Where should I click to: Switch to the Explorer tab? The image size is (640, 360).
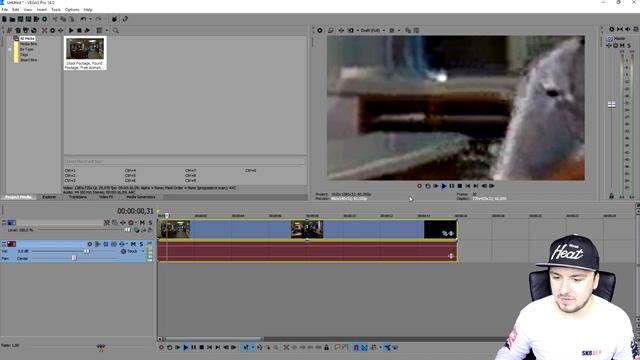point(49,197)
